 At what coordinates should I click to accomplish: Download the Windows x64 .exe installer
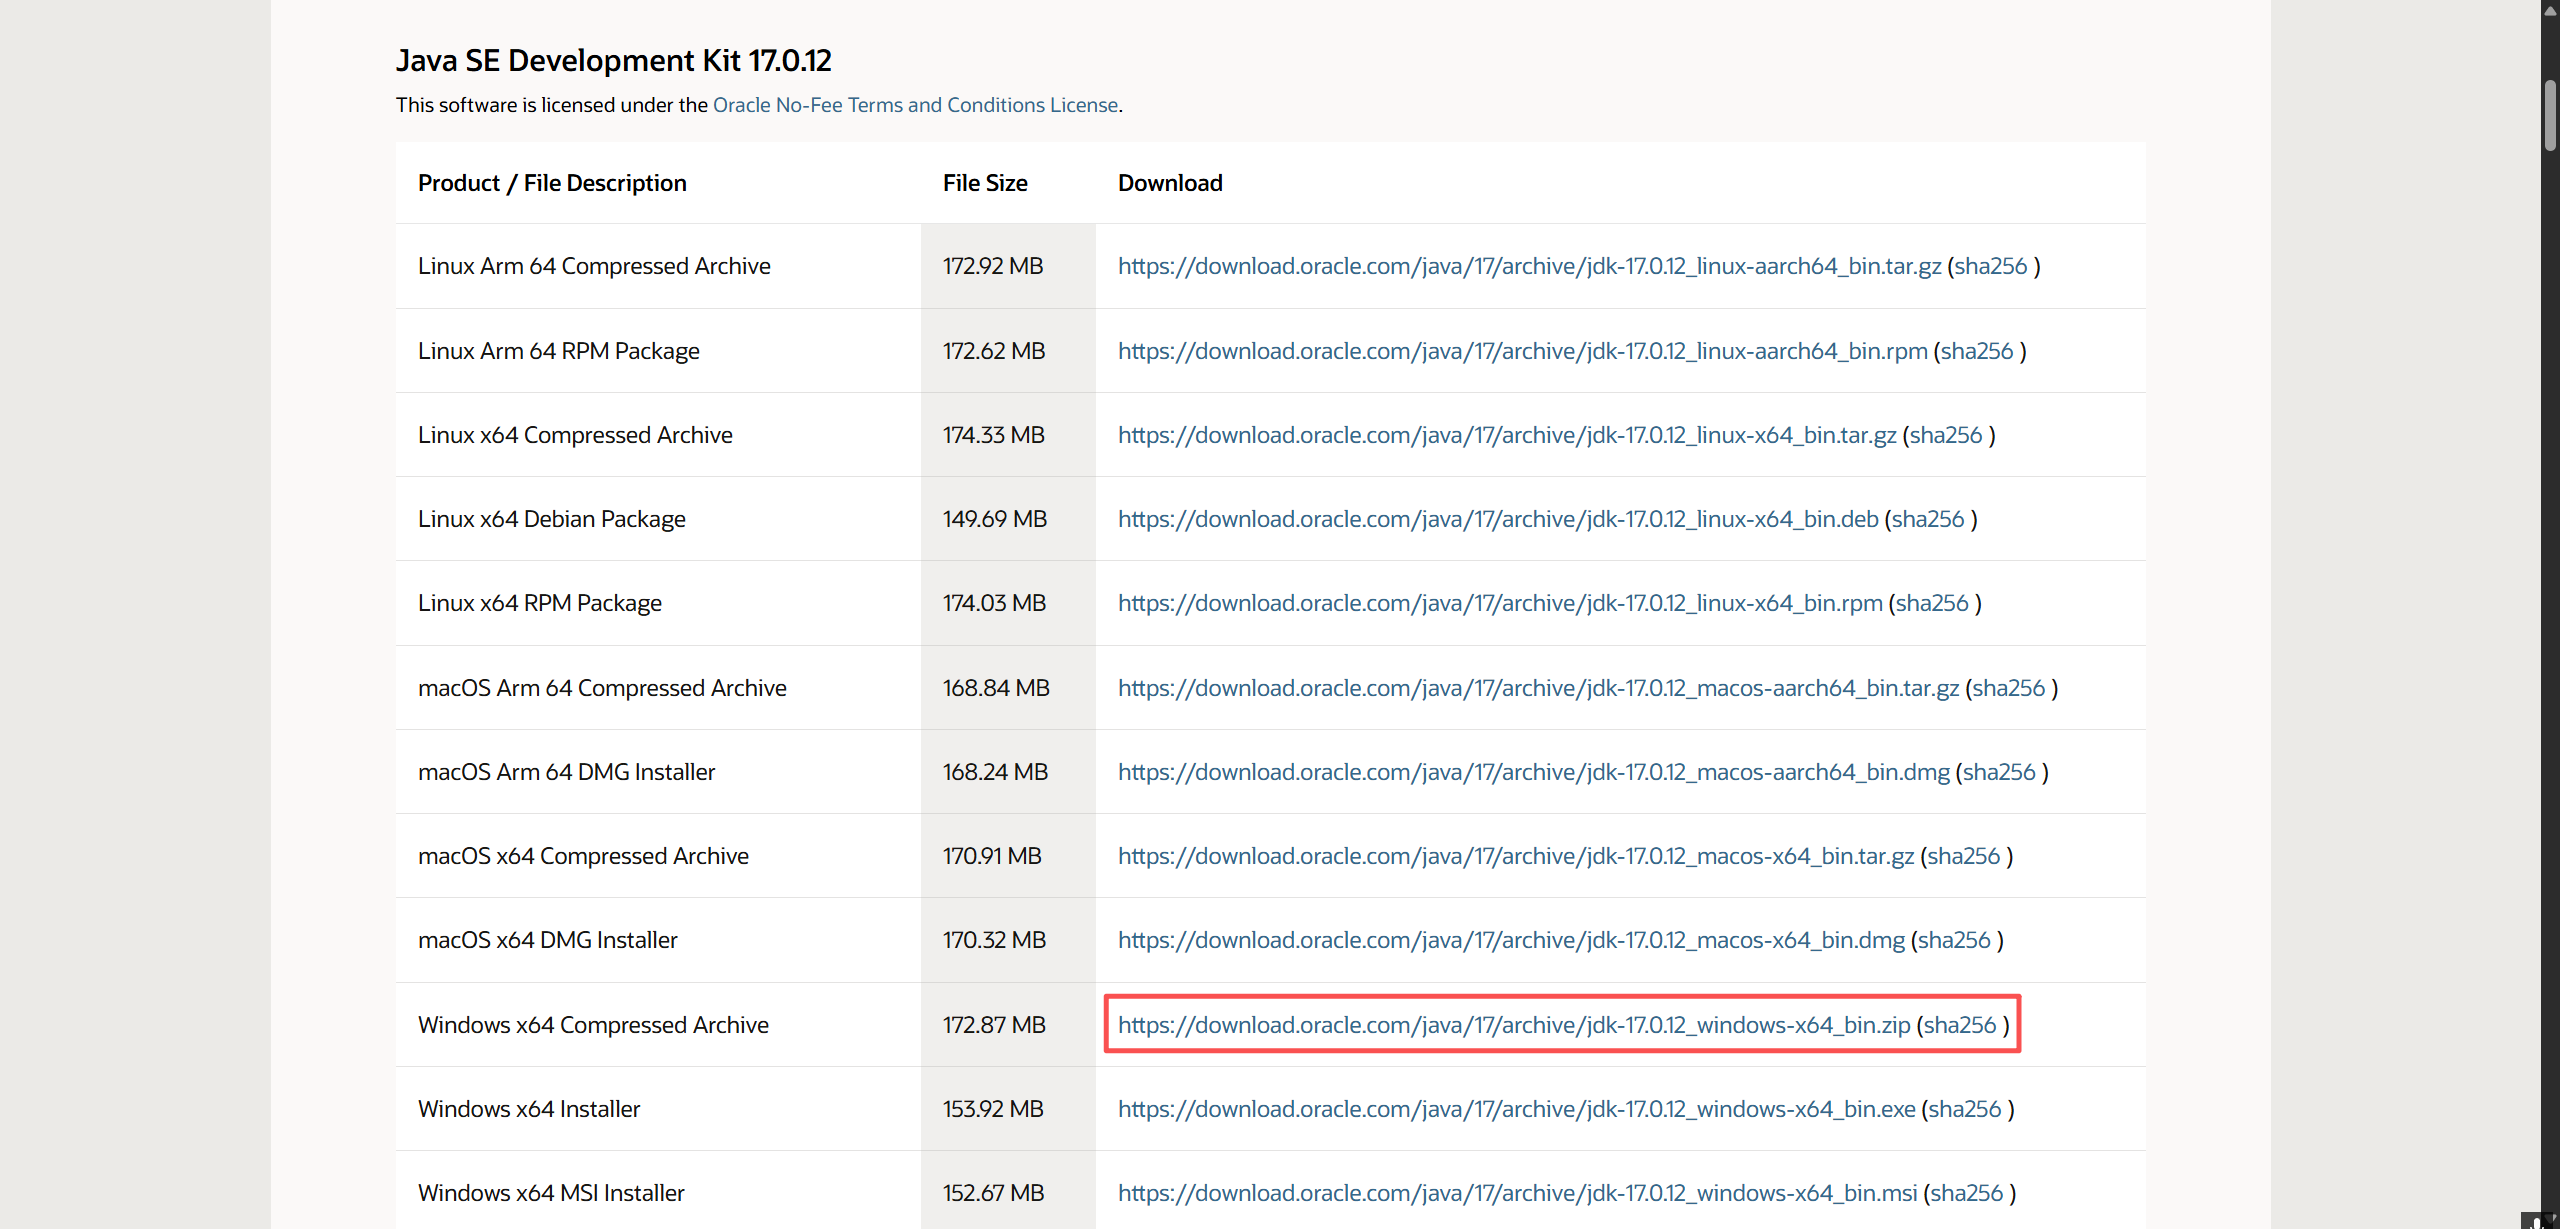pos(1516,1109)
